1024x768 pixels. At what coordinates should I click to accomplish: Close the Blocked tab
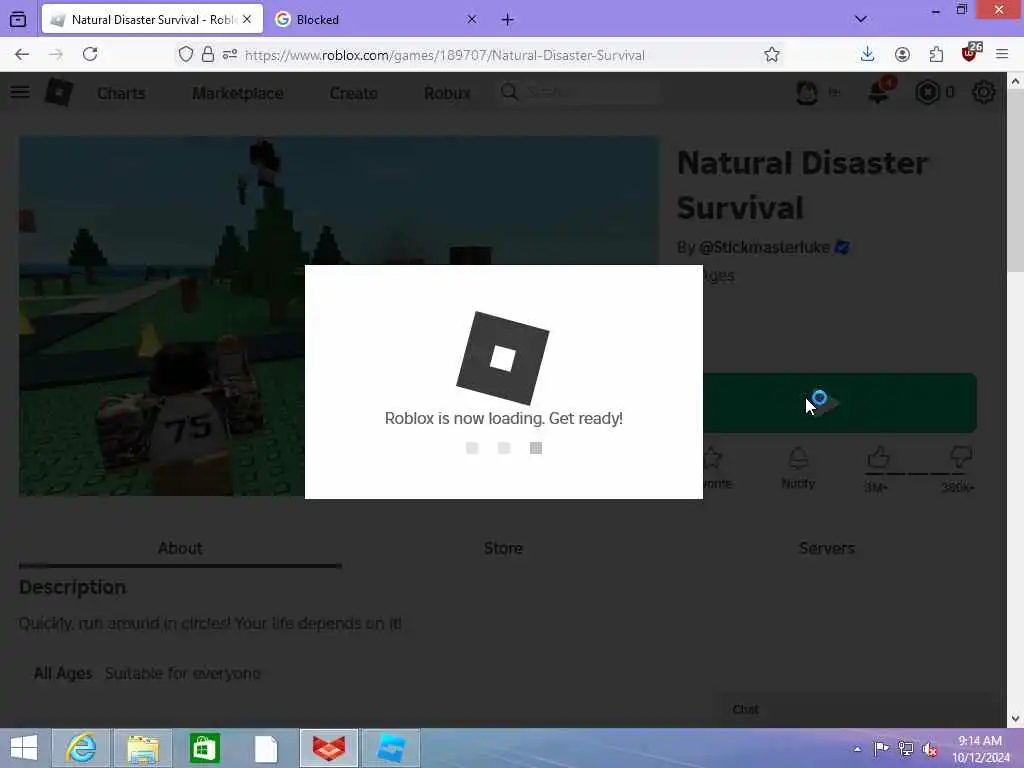pyautogui.click(x=472, y=20)
